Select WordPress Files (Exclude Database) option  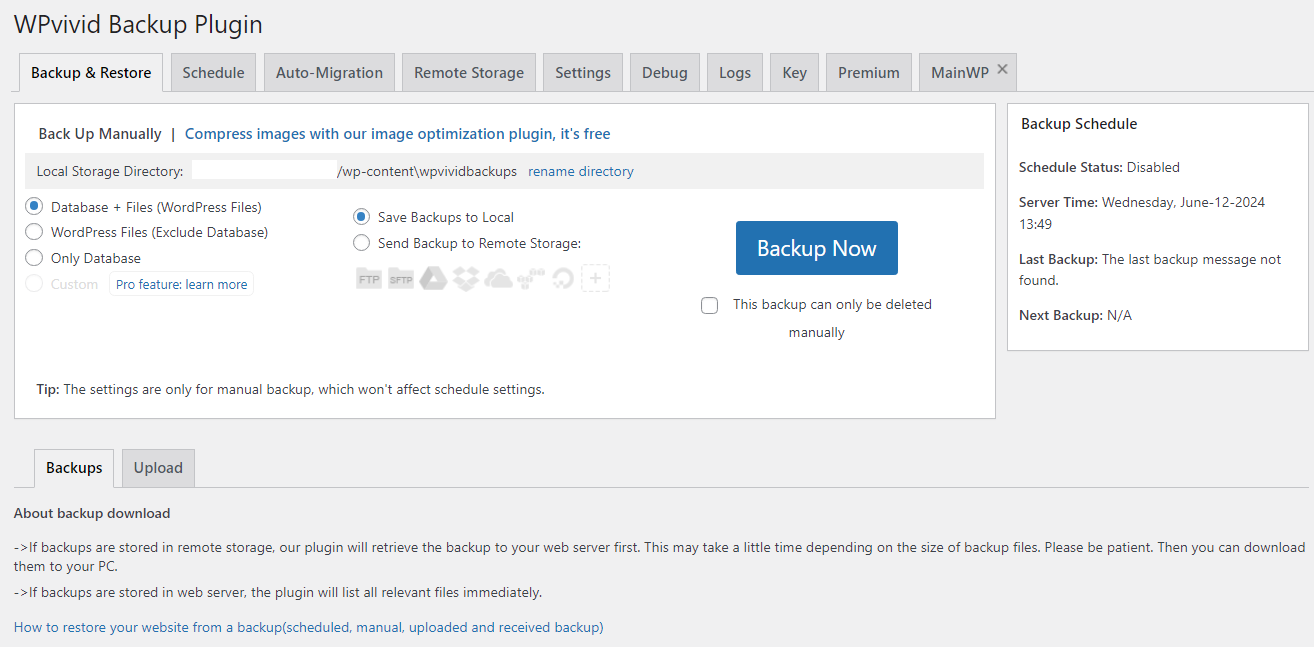click(x=34, y=232)
